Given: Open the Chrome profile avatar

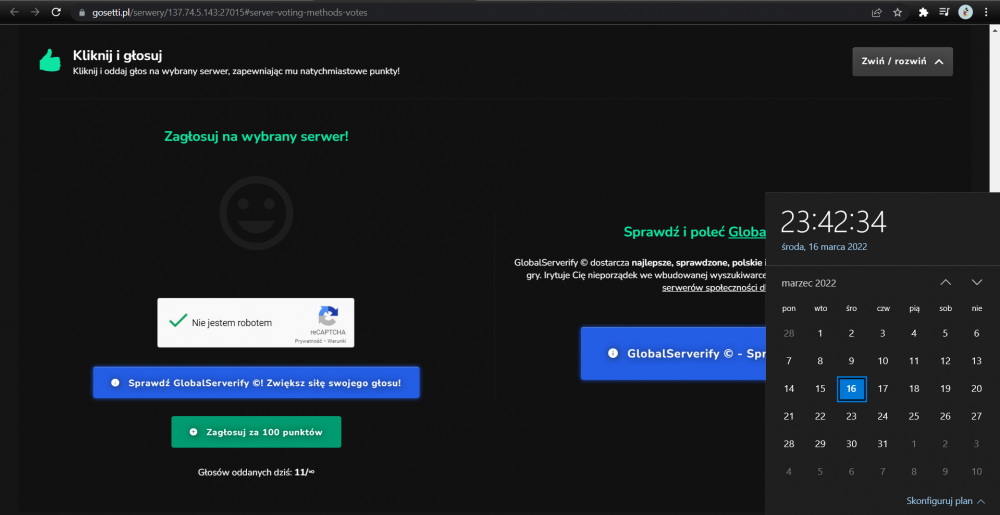Looking at the screenshot, I should 966,12.
